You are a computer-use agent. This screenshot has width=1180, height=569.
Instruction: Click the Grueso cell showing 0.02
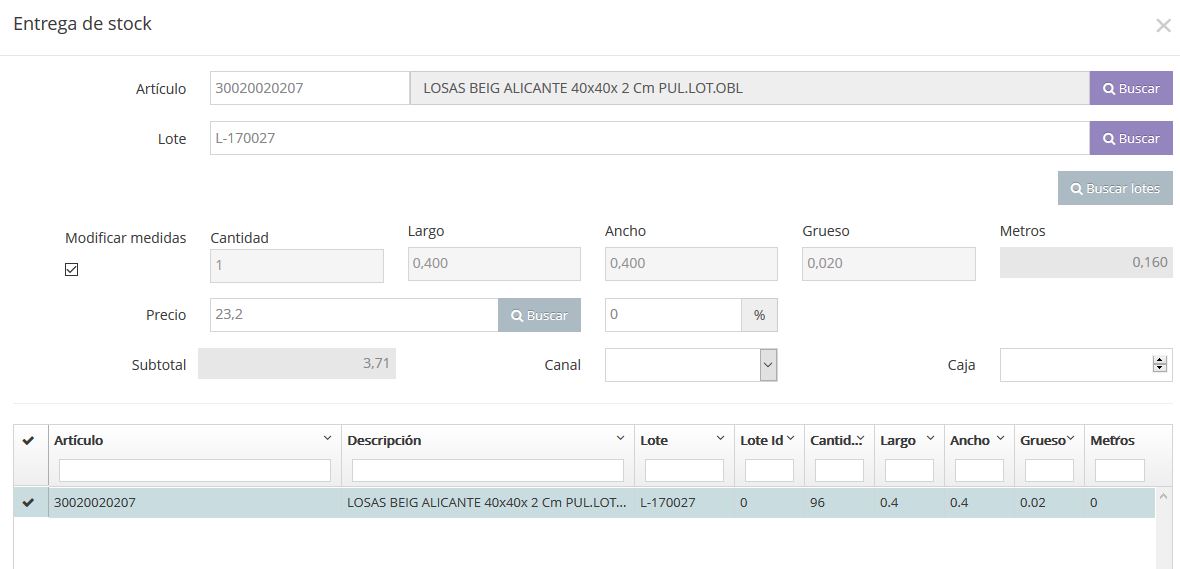tap(1049, 503)
